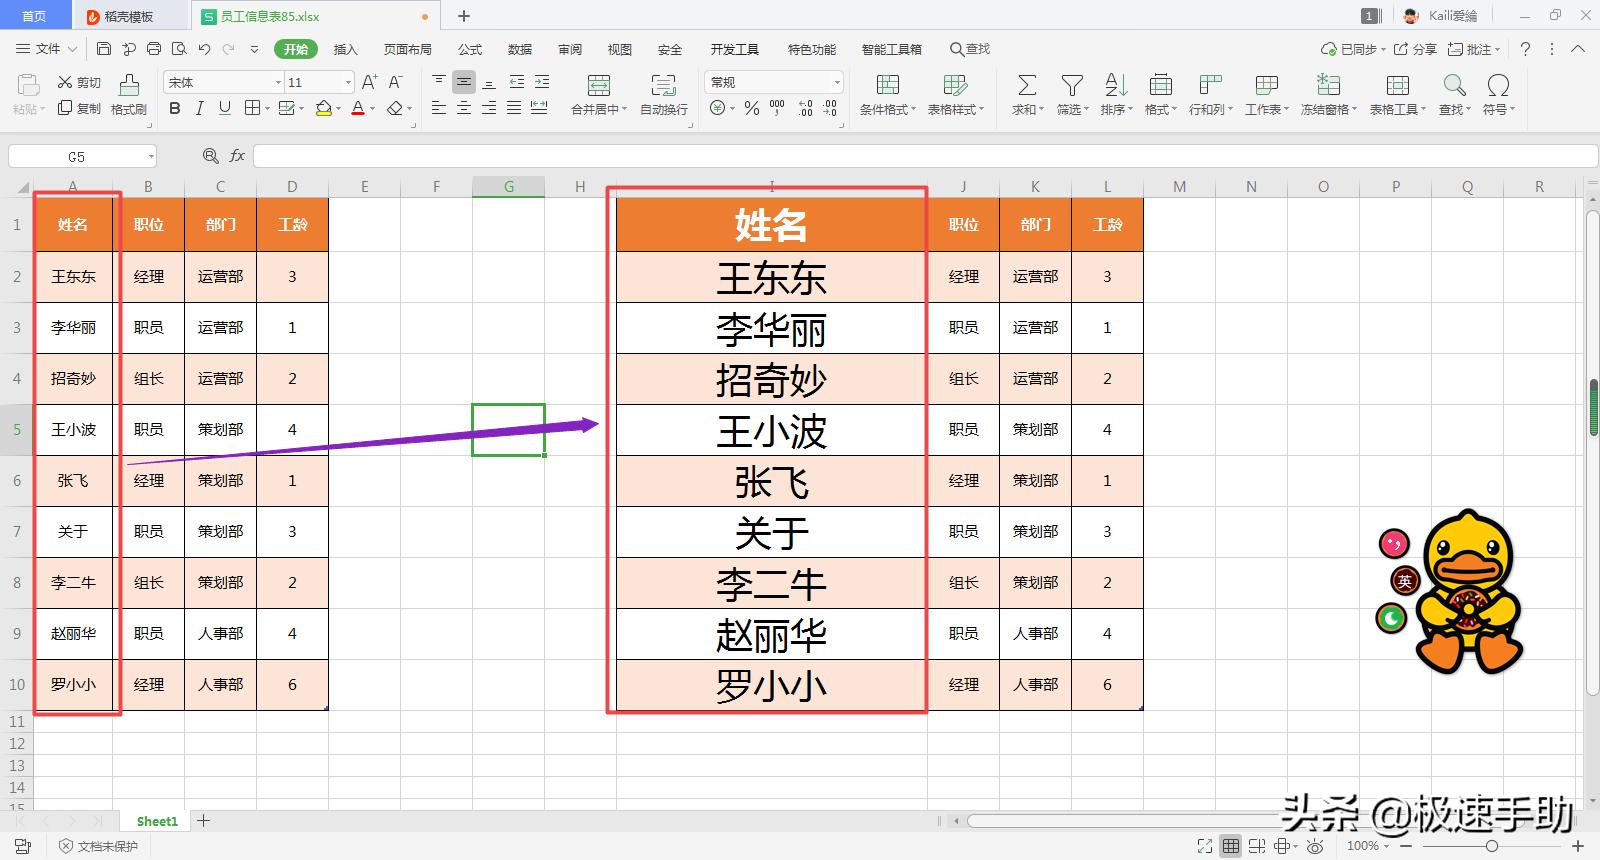Decrease indent in alignment group
The image size is (1600, 860).
coord(517,82)
